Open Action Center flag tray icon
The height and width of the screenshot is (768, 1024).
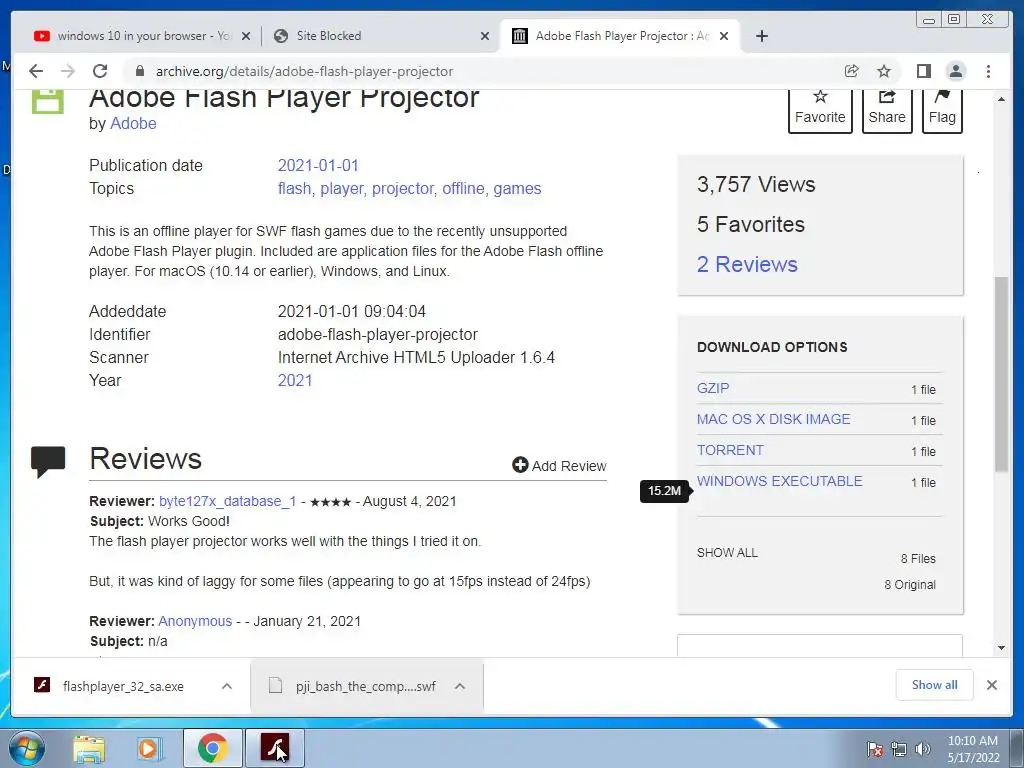tap(874, 749)
